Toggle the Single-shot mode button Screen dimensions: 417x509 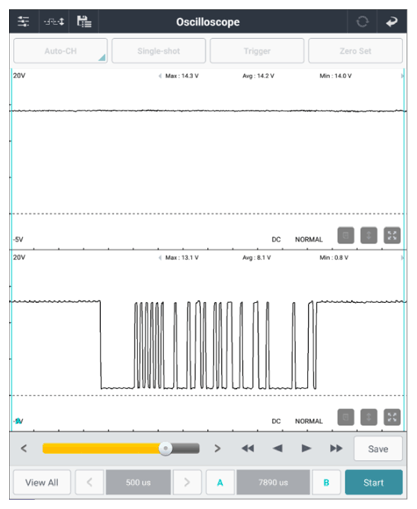[159, 51]
